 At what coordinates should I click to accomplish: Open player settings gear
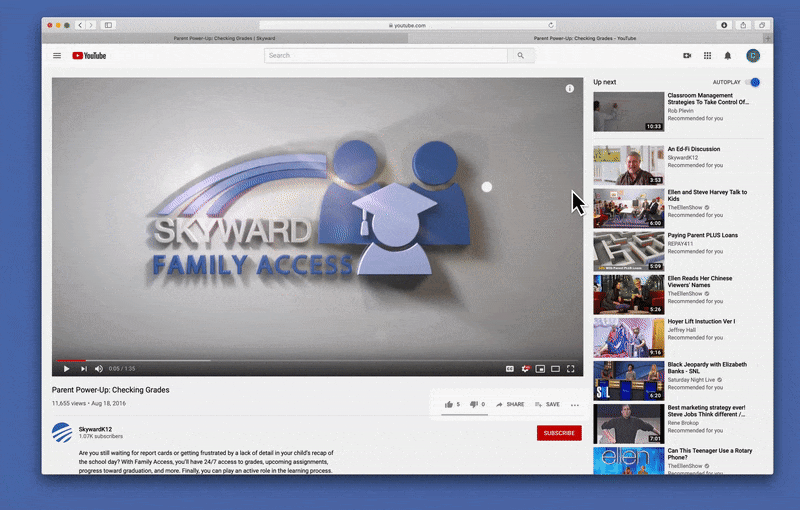(524, 369)
